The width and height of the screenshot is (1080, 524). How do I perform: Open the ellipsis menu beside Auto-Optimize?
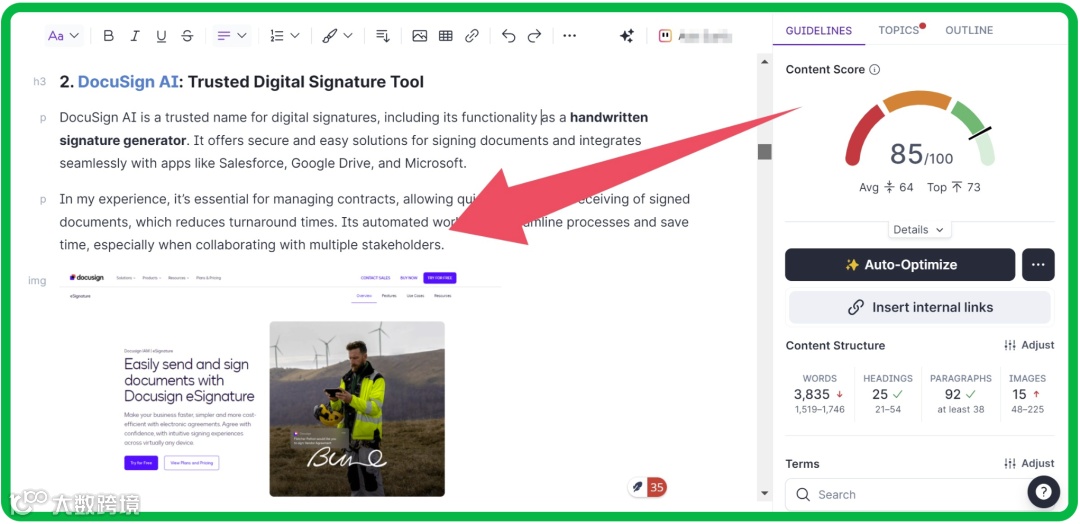pos(1039,265)
